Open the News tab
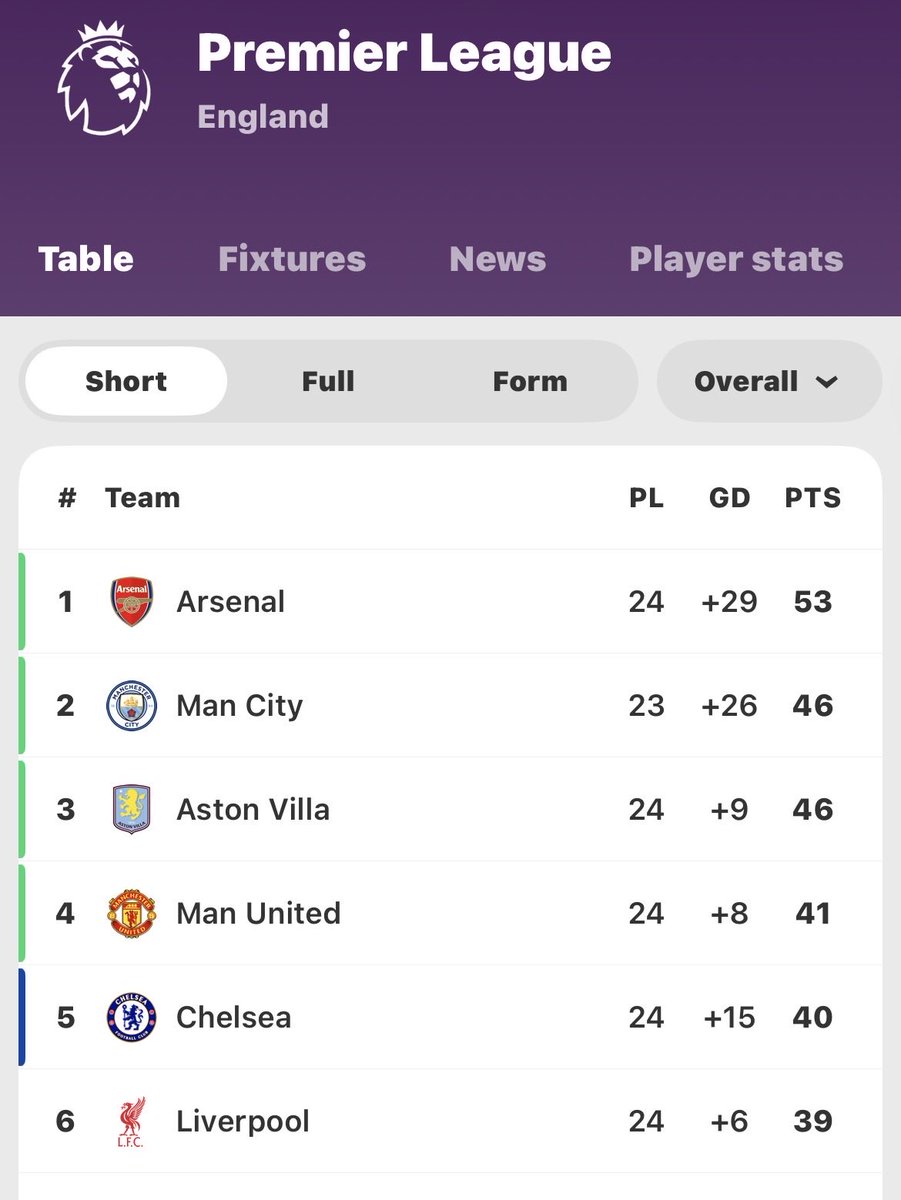The image size is (901, 1200). coord(497,259)
